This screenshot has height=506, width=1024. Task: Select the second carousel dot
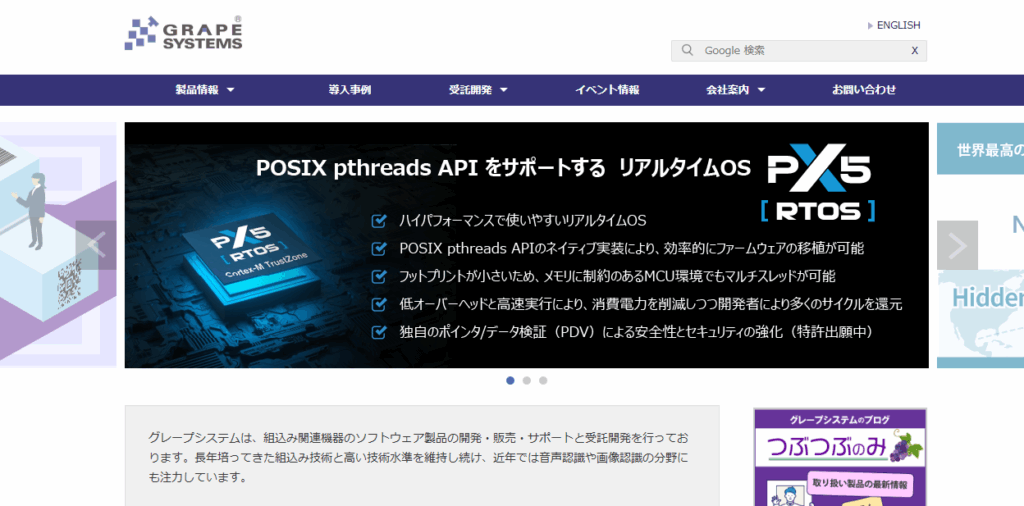tap(526, 381)
